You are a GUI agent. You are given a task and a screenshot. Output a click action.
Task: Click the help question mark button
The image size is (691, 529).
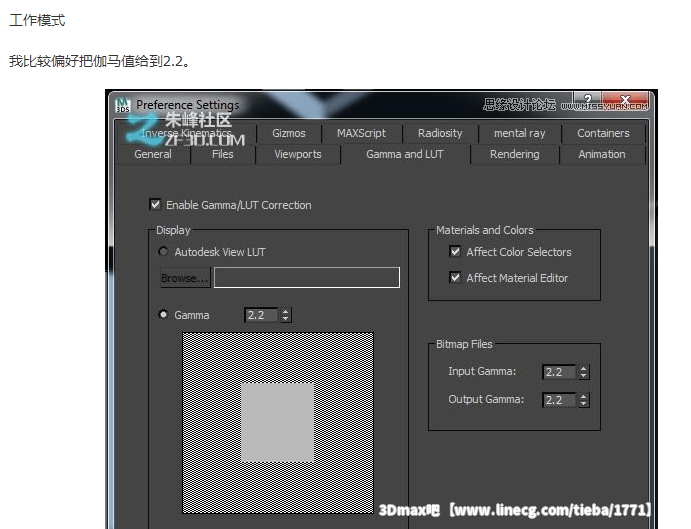coord(587,101)
